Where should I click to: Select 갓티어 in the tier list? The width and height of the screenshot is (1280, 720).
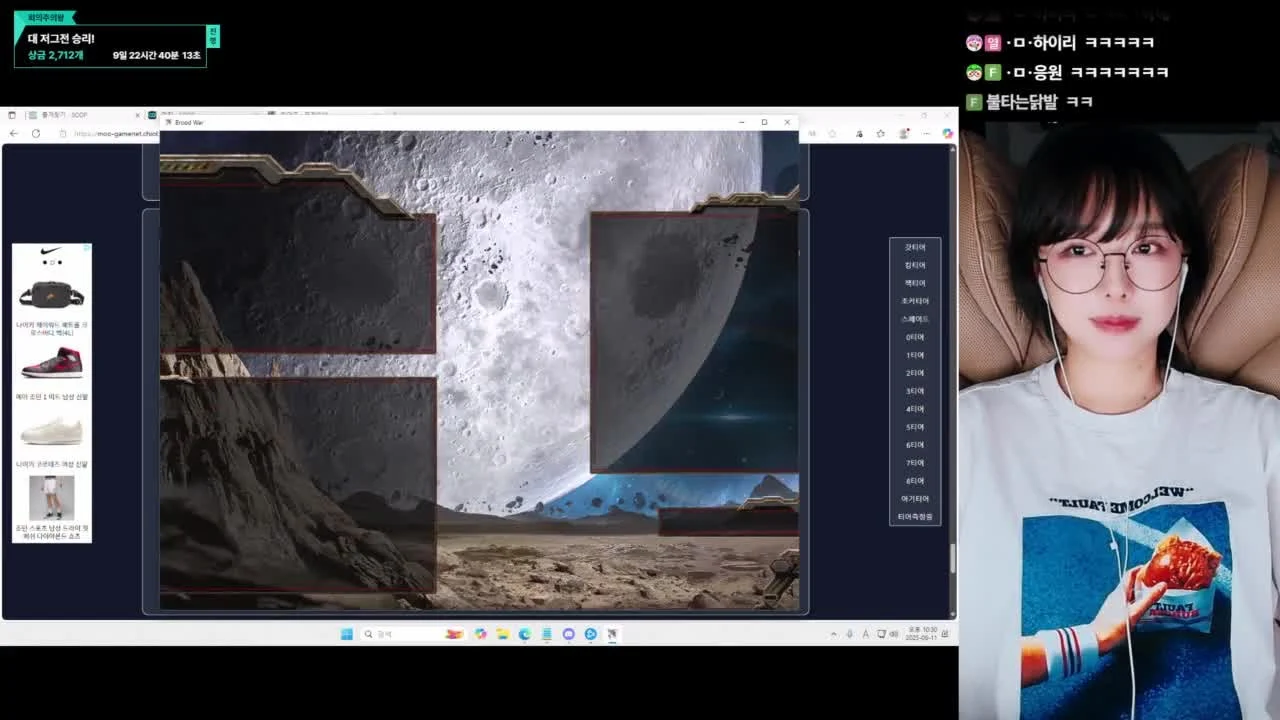(915, 247)
